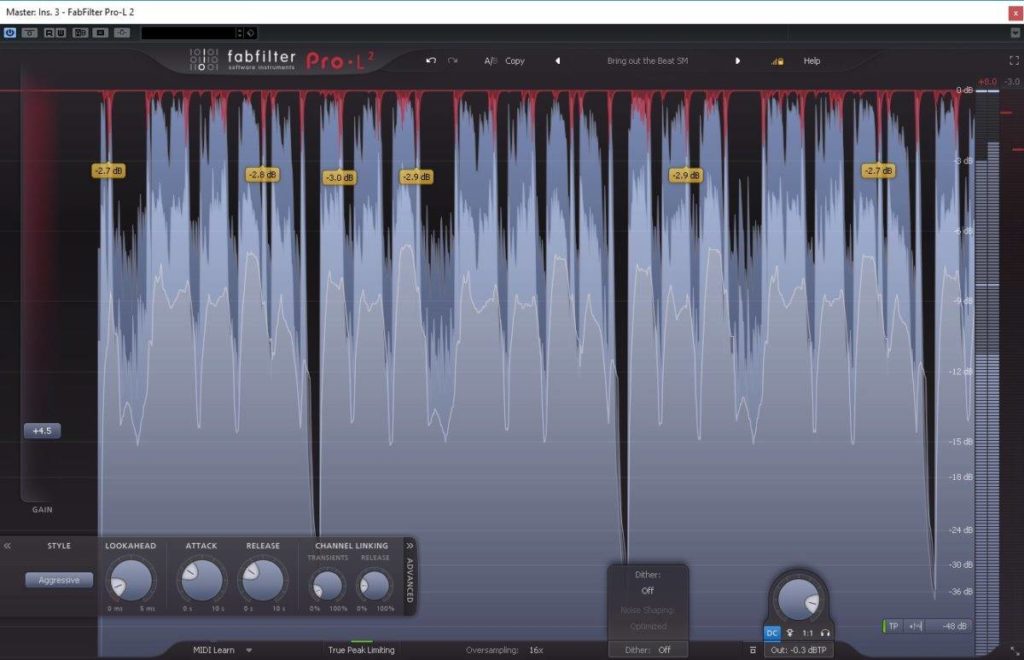Open the preset Bring out the Beat SM

[x=646, y=61]
